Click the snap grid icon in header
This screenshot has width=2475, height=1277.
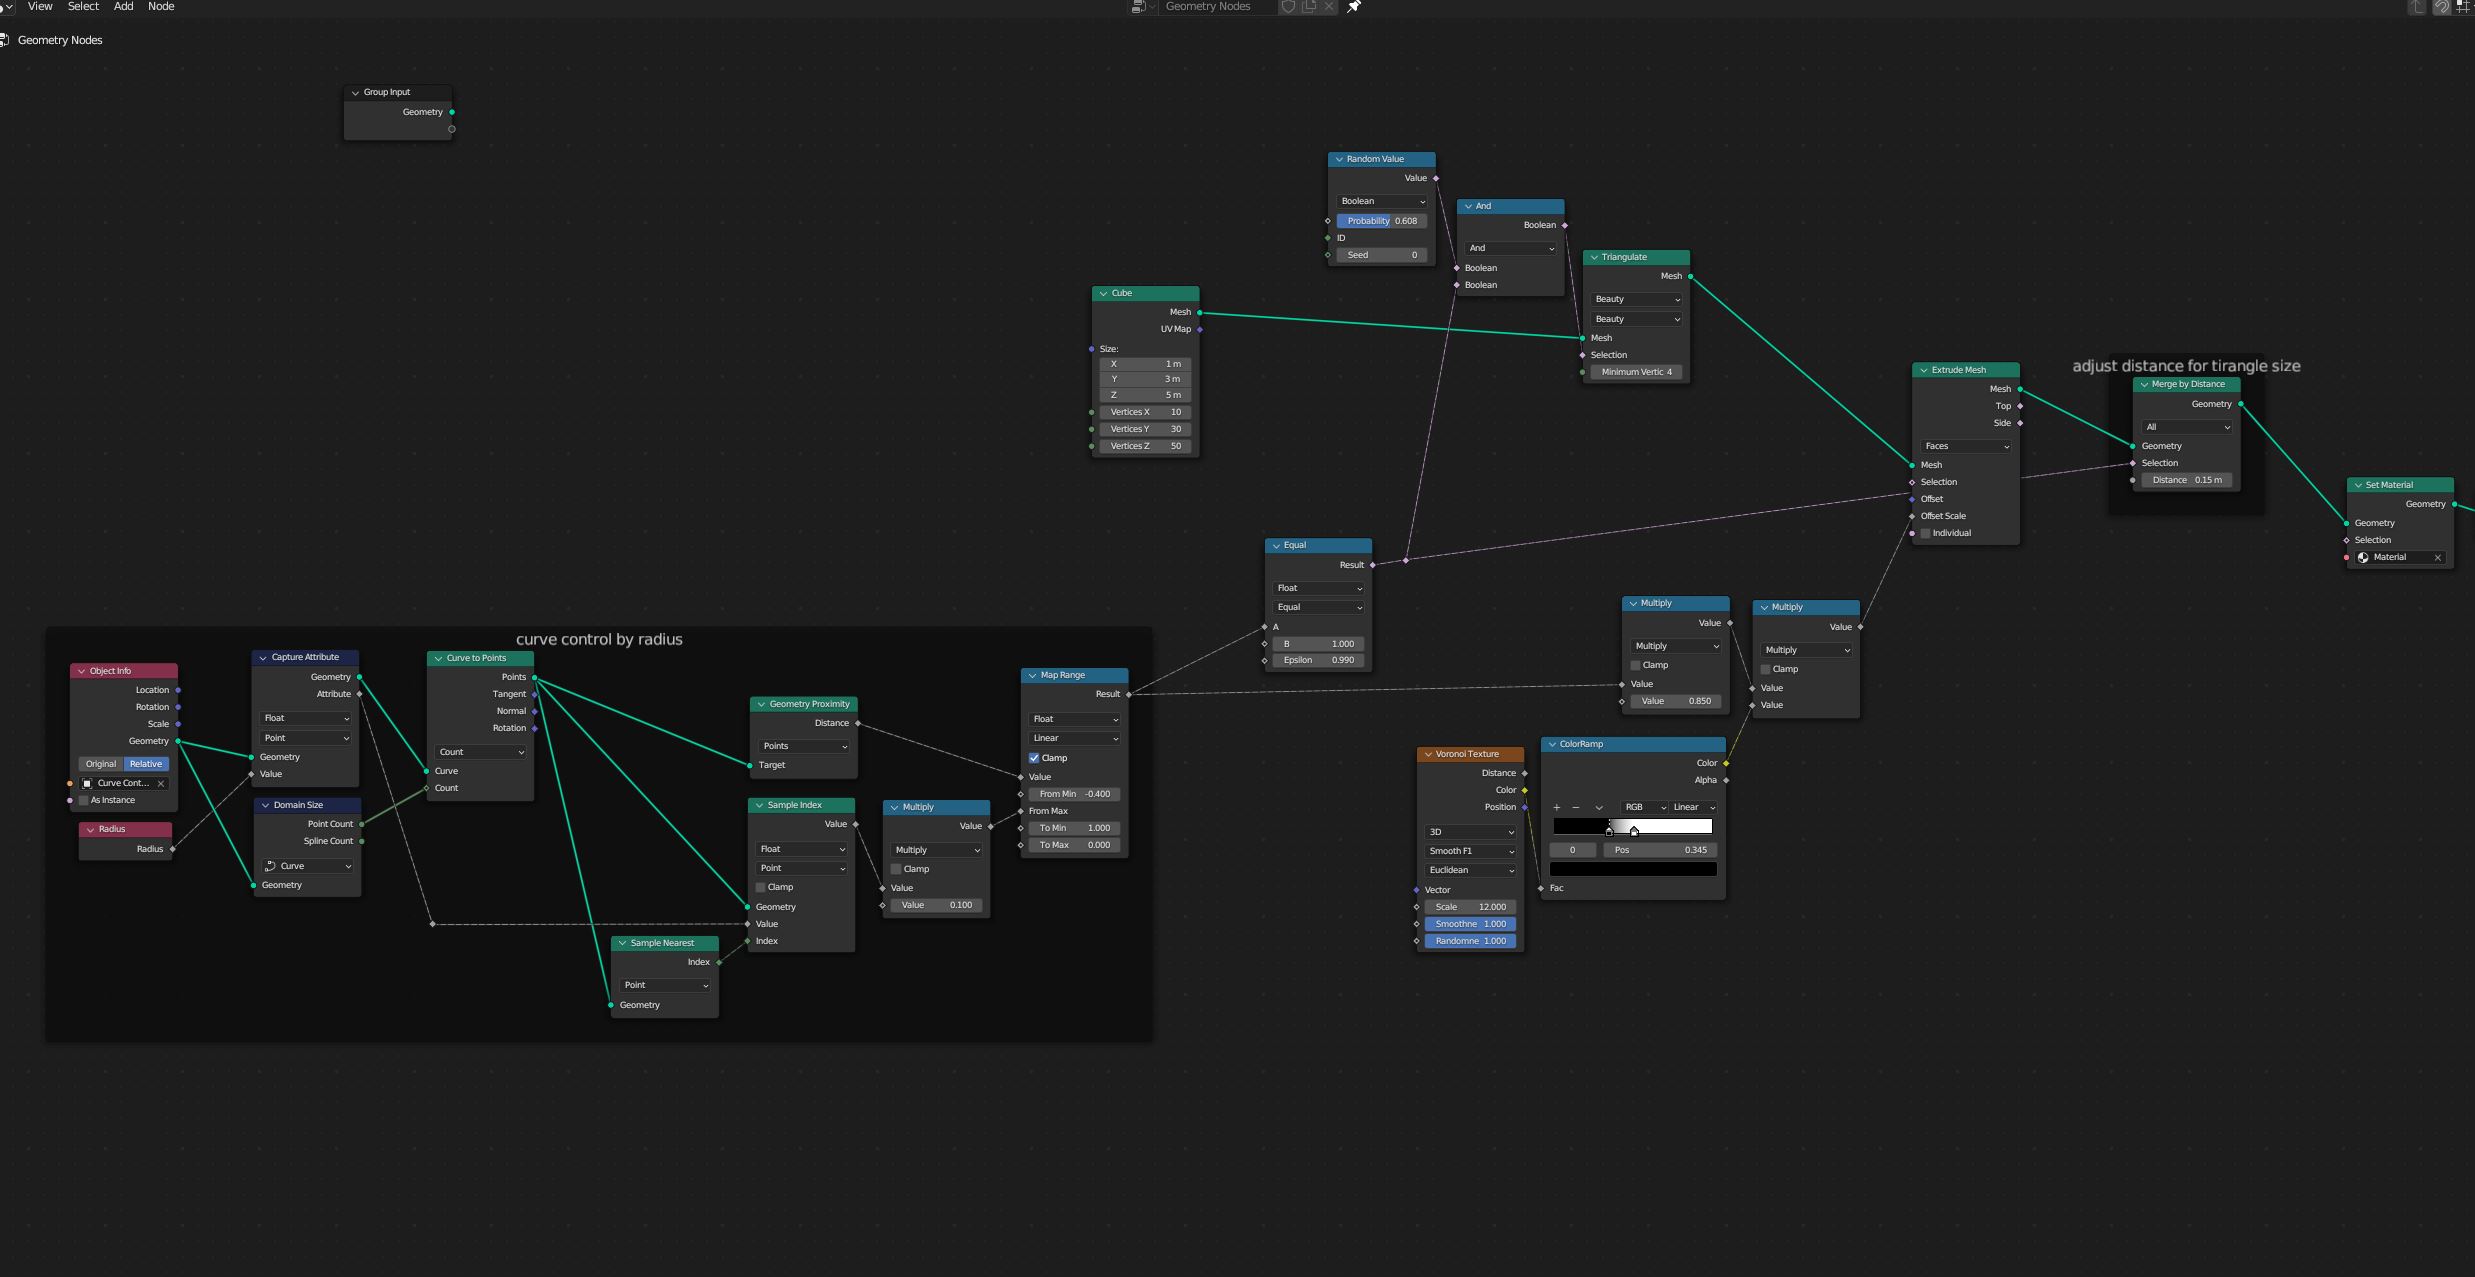(x=2463, y=7)
